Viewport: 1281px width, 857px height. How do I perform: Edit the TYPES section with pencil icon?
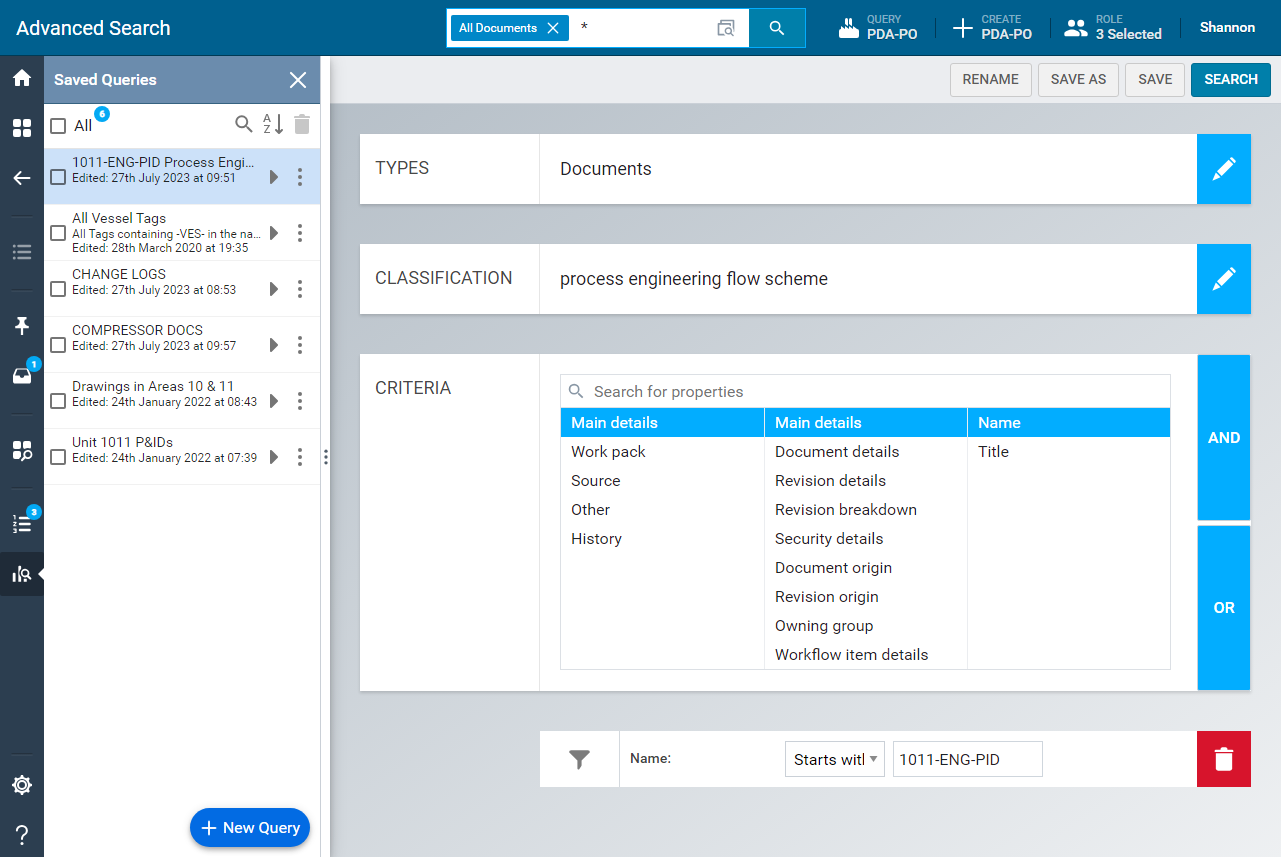click(1224, 169)
